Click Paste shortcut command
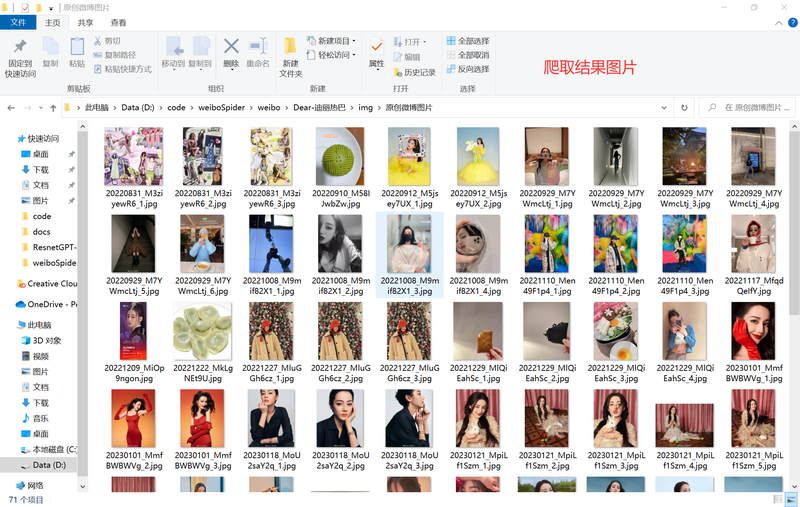 point(122,69)
